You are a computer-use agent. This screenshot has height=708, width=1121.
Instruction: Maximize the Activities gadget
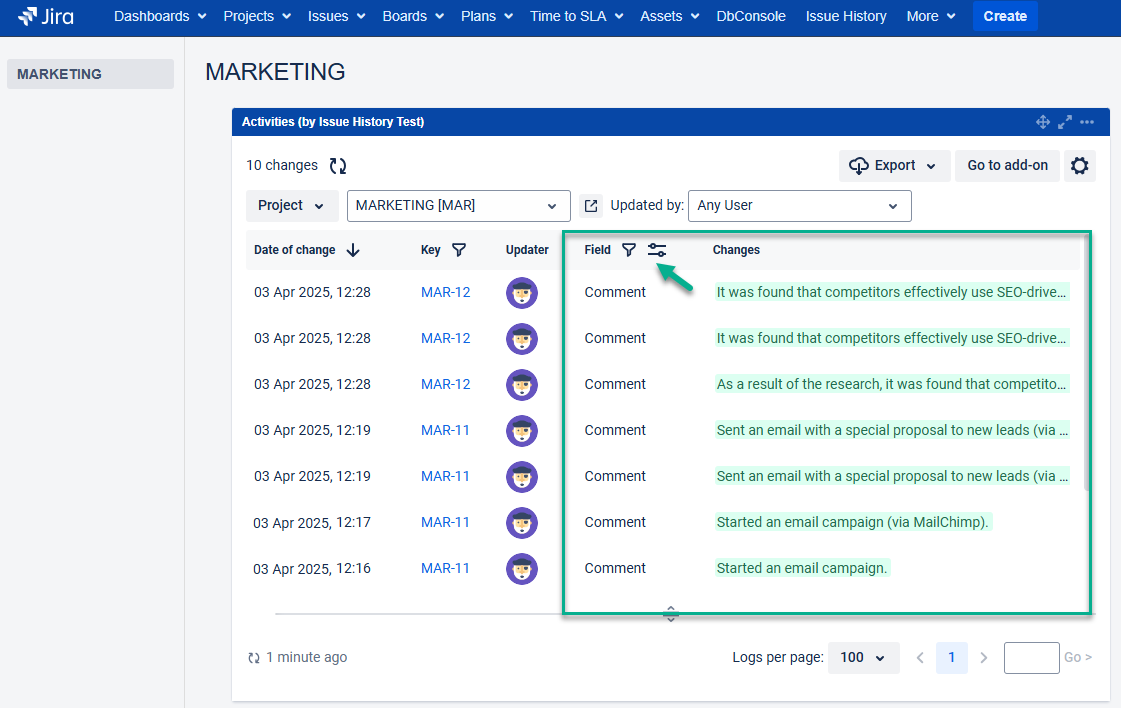pyautogui.click(x=1065, y=122)
